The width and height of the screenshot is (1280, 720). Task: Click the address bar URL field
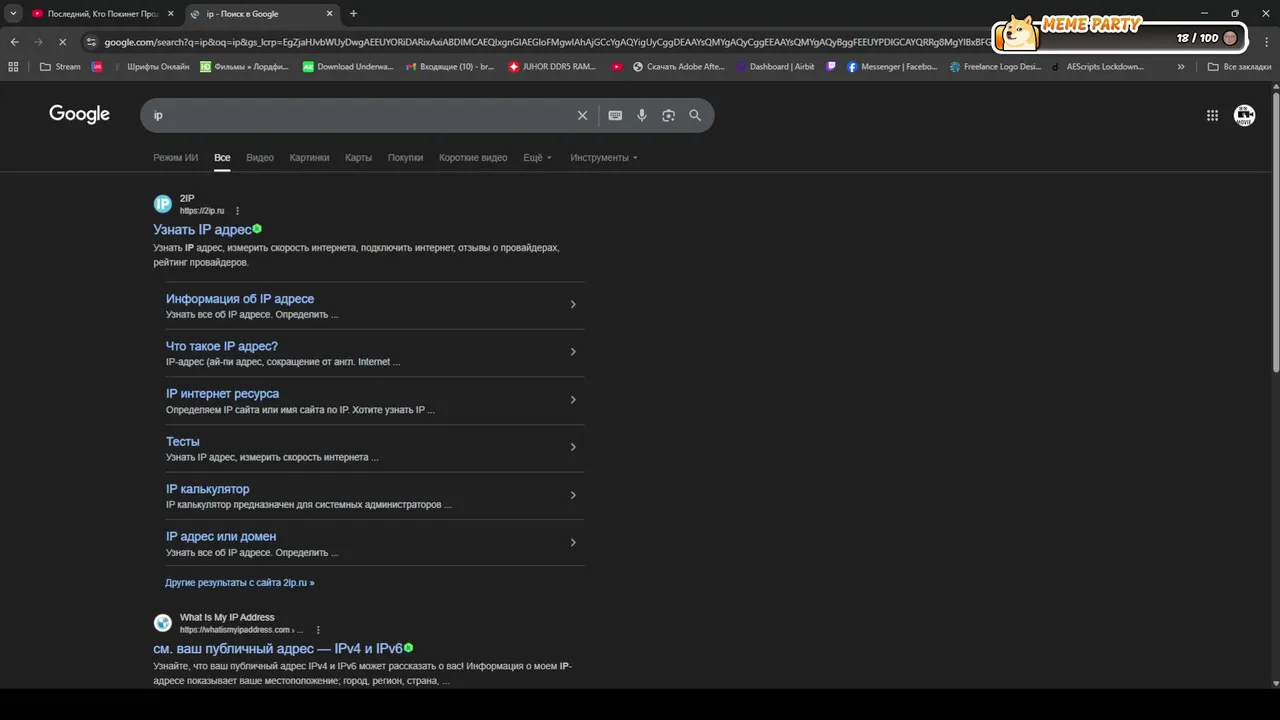(x=545, y=42)
